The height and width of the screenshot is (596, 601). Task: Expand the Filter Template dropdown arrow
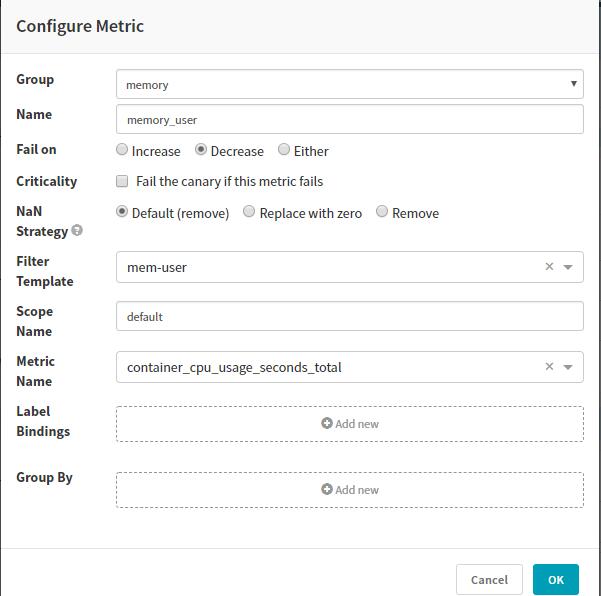(x=568, y=267)
